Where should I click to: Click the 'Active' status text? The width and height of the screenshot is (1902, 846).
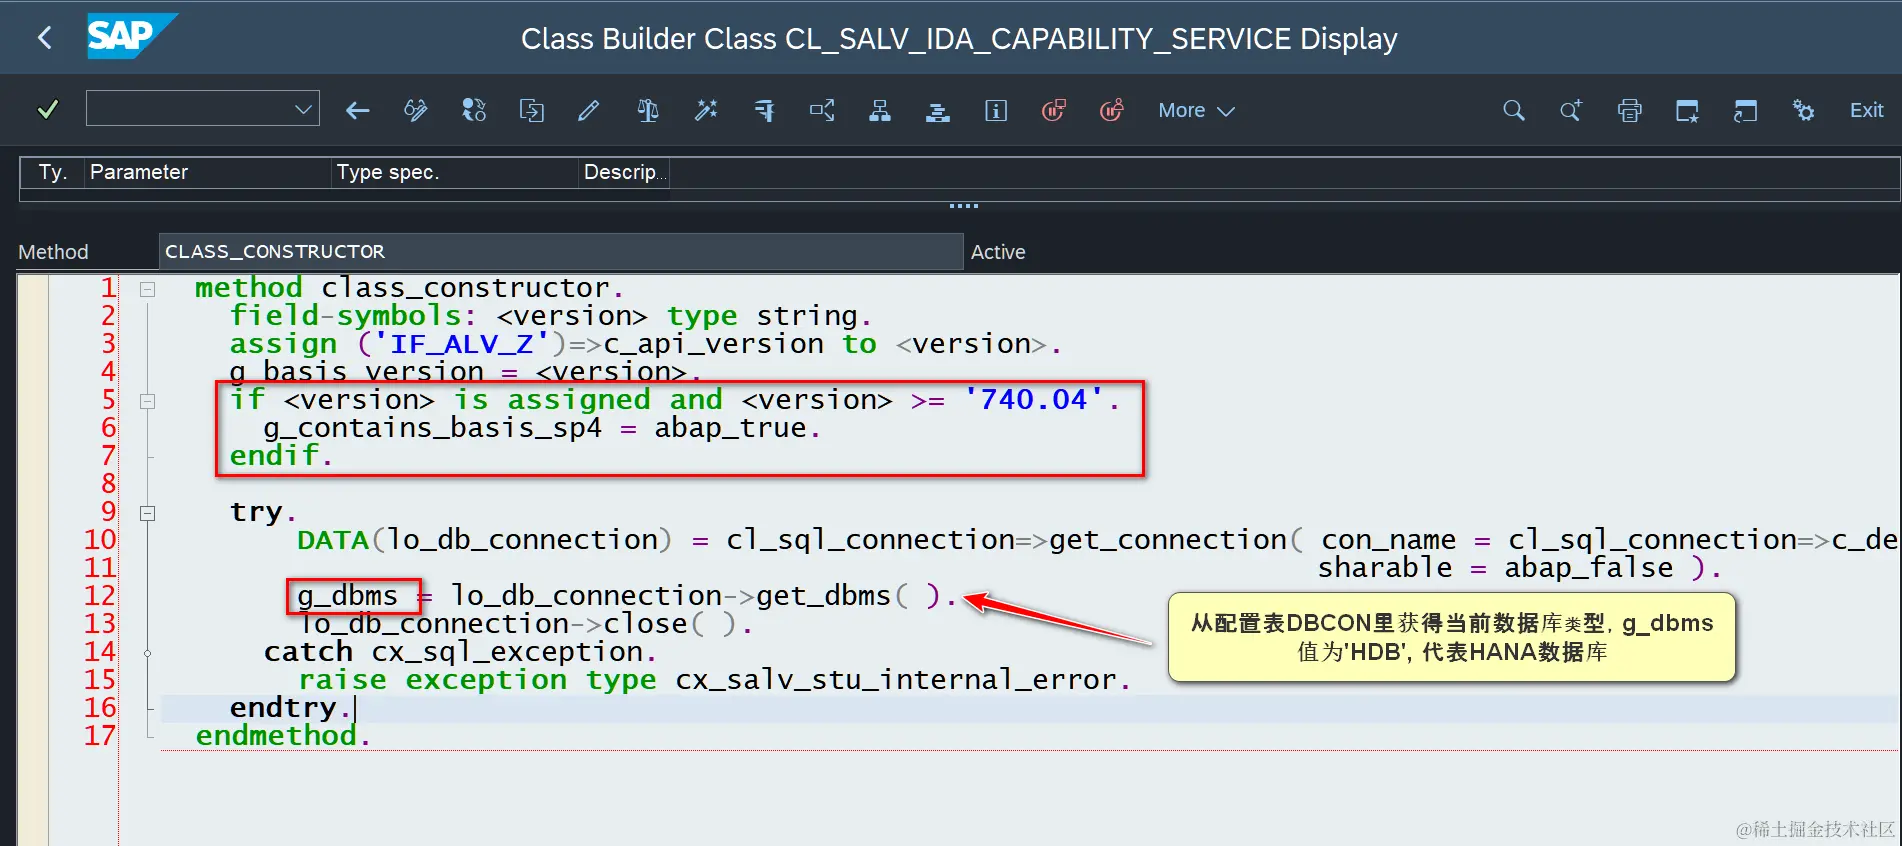998,252
